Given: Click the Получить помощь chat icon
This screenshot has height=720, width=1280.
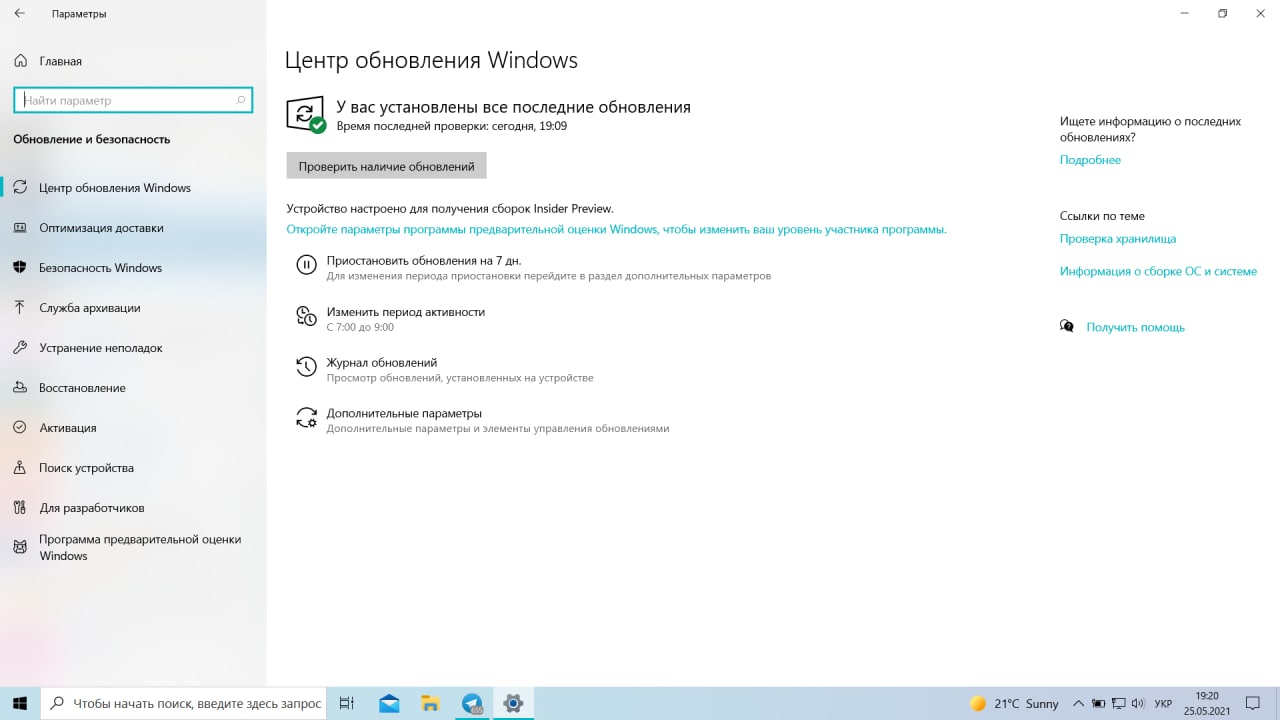Looking at the screenshot, I should click(x=1067, y=326).
